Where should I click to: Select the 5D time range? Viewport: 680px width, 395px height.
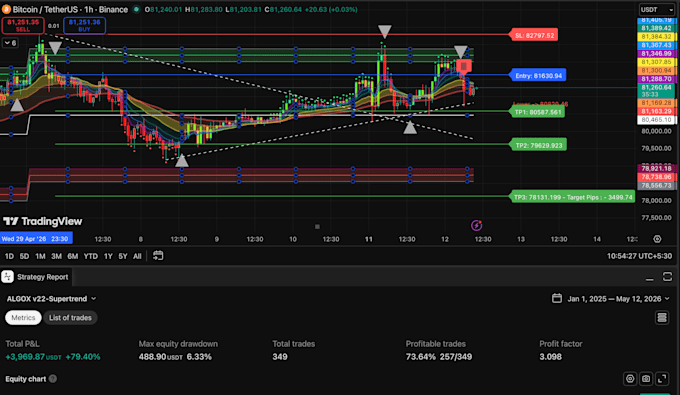[24, 256]
